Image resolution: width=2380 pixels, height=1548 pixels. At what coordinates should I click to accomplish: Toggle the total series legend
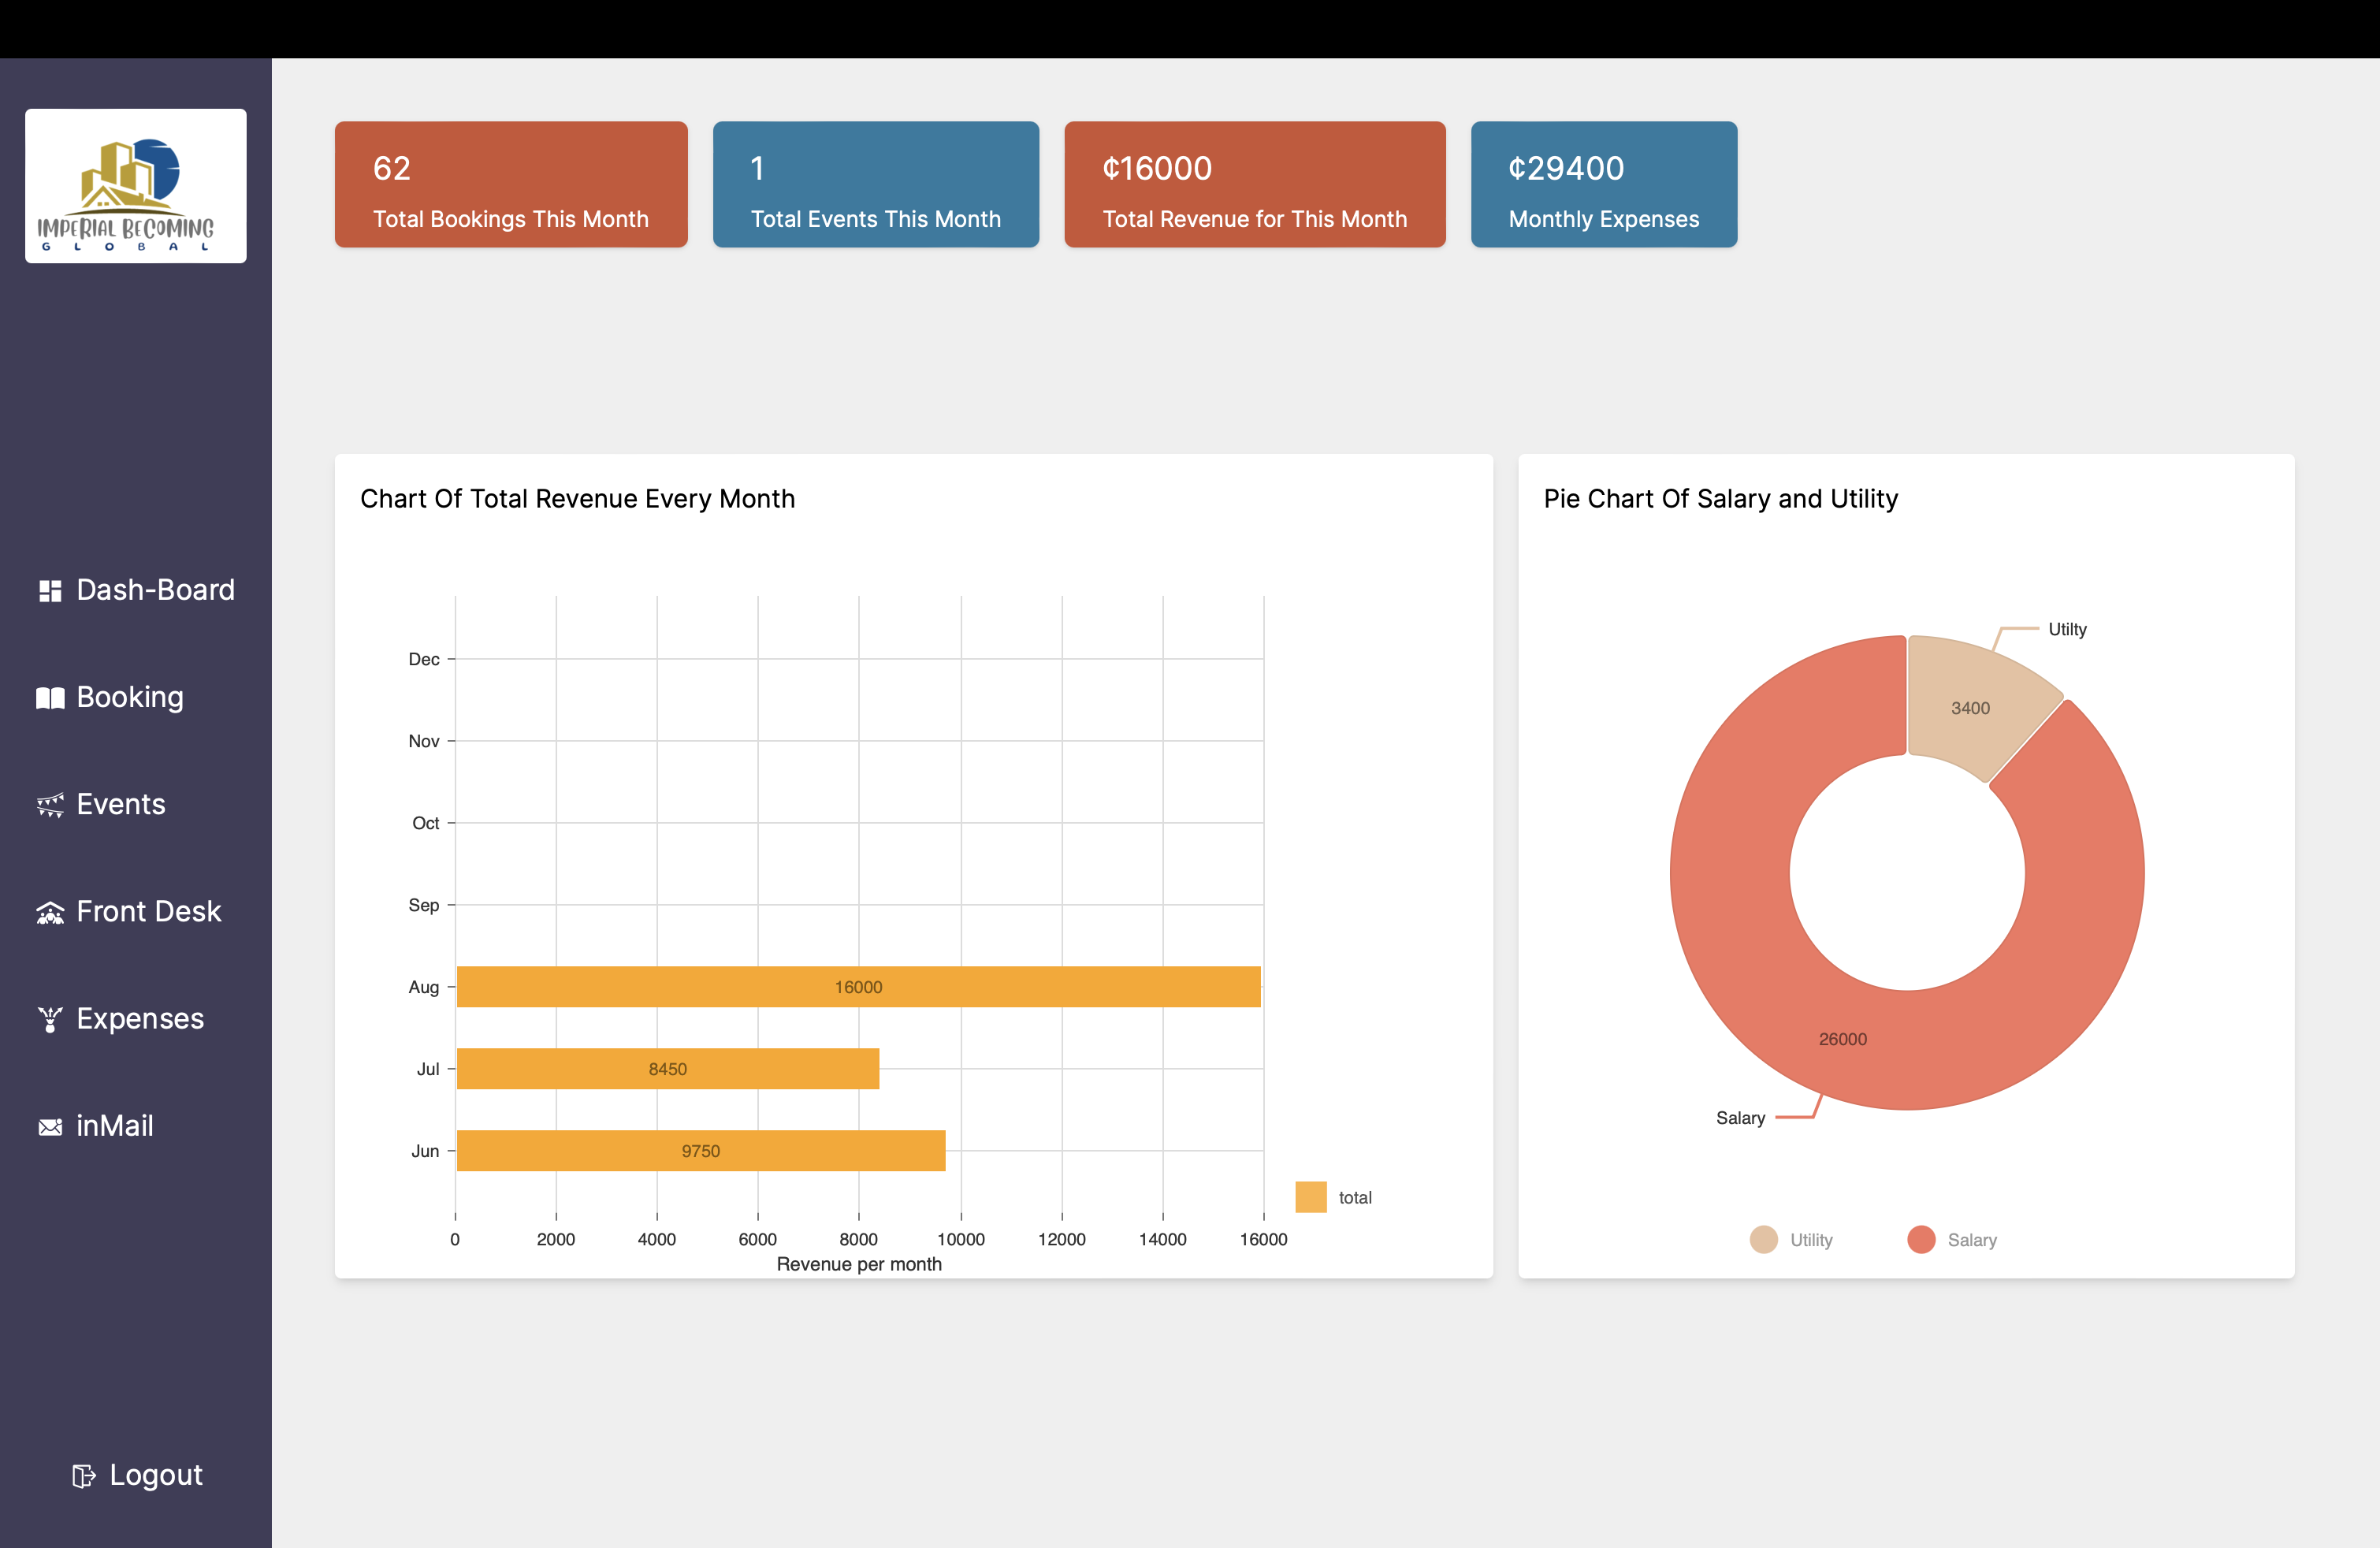tap(1333, 1197)
